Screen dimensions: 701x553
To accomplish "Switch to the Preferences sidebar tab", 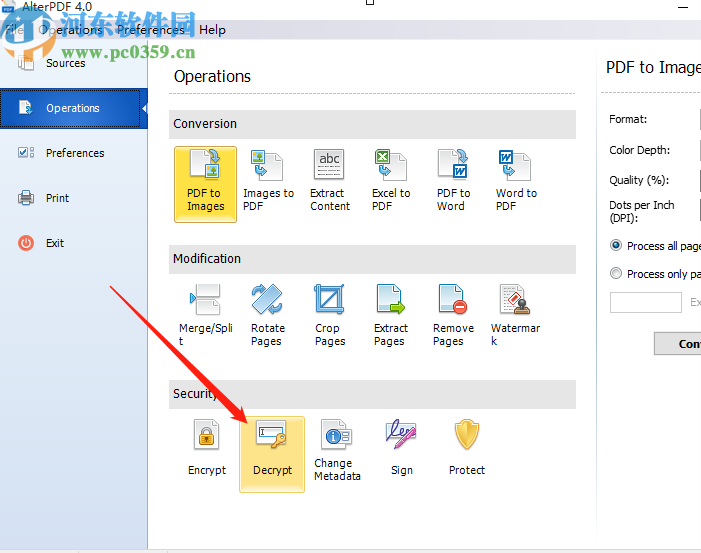I will tap(74, 153).
